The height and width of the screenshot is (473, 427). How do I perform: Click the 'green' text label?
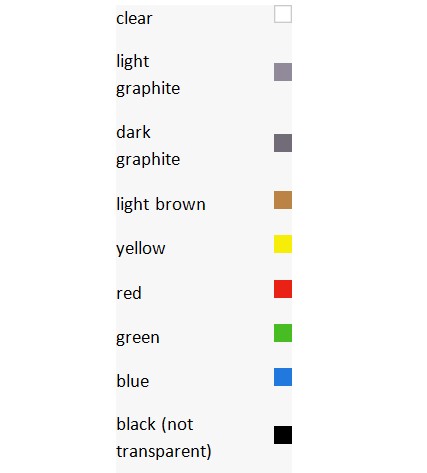click(138, 338)
